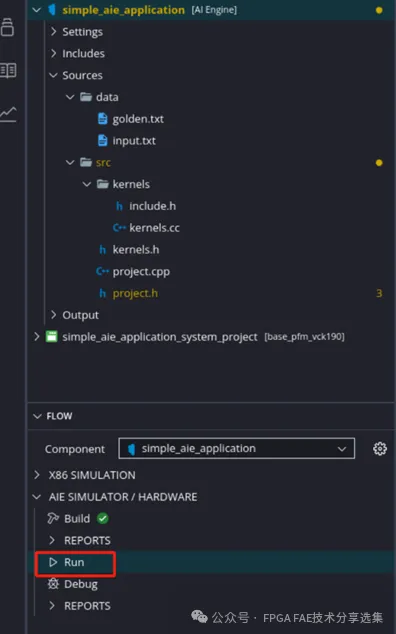Open the analysis chart icon in sidebar
396x634 pixels.
point(8,114)
